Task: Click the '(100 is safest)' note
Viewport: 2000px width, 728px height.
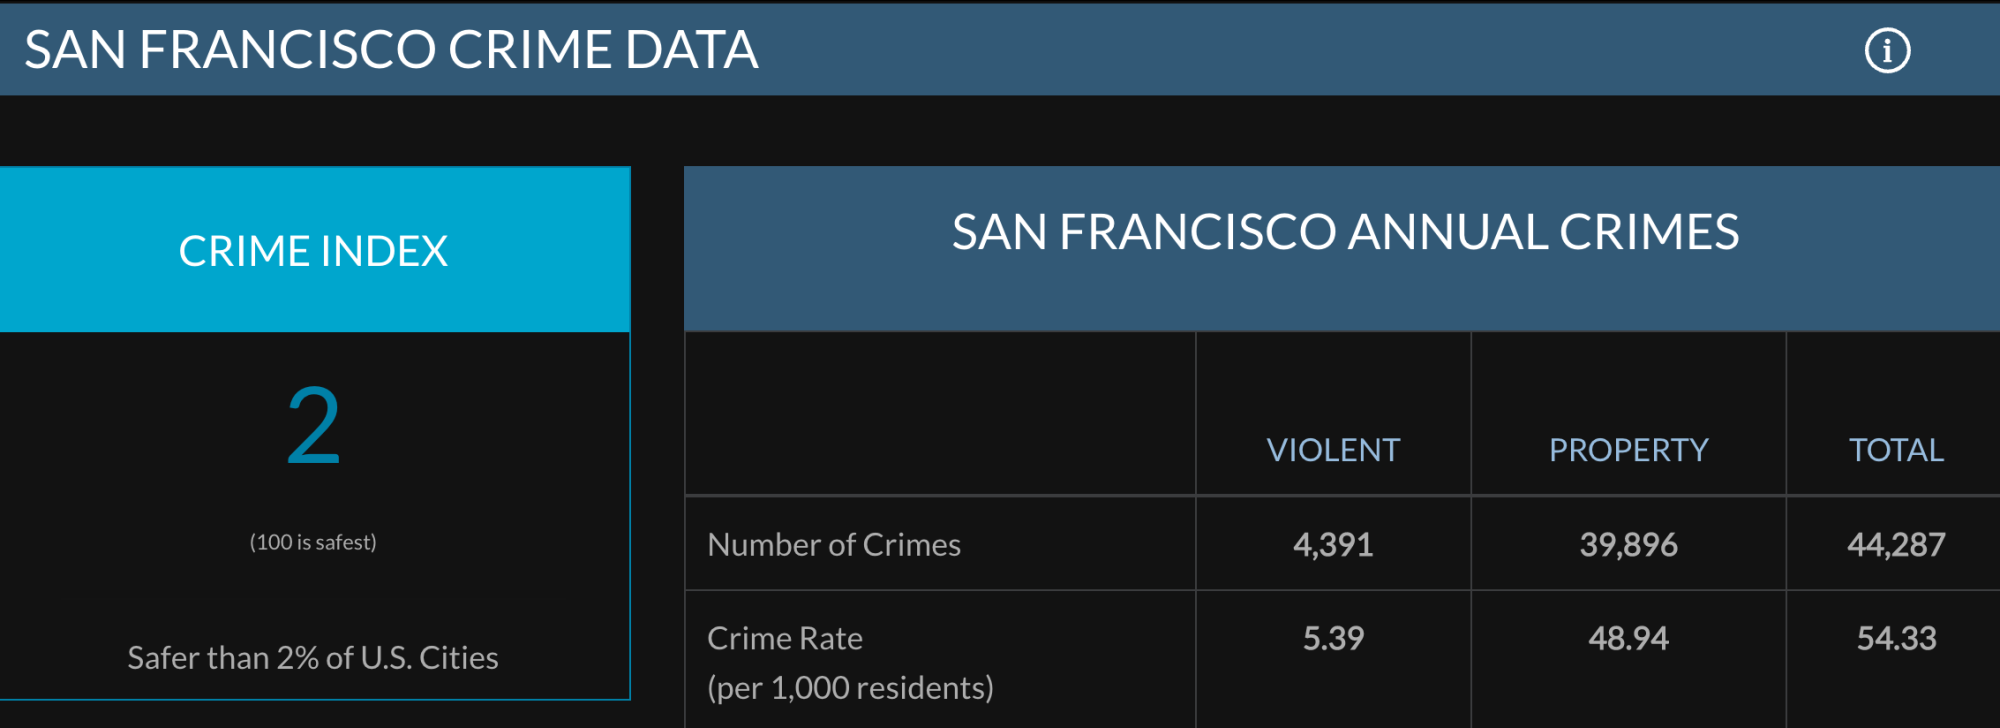Action: click(x=313, y=542)
